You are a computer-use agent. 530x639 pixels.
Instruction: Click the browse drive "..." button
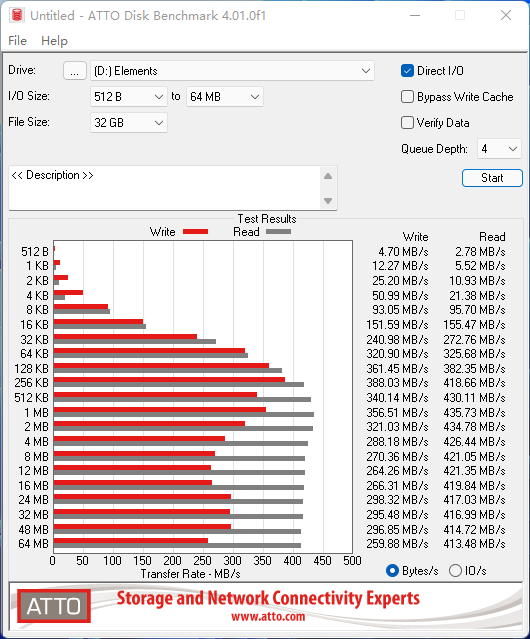click(x=75, y=71)
